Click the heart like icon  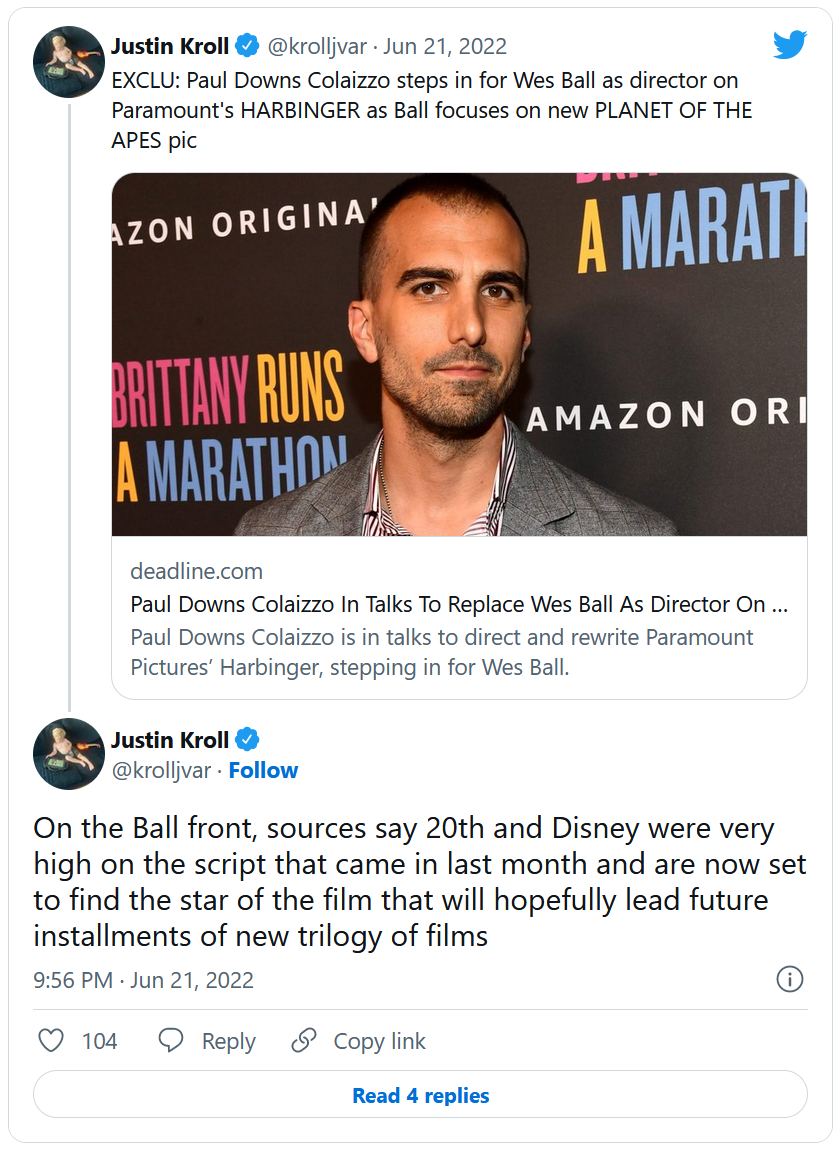click(x=51, y=1041)
